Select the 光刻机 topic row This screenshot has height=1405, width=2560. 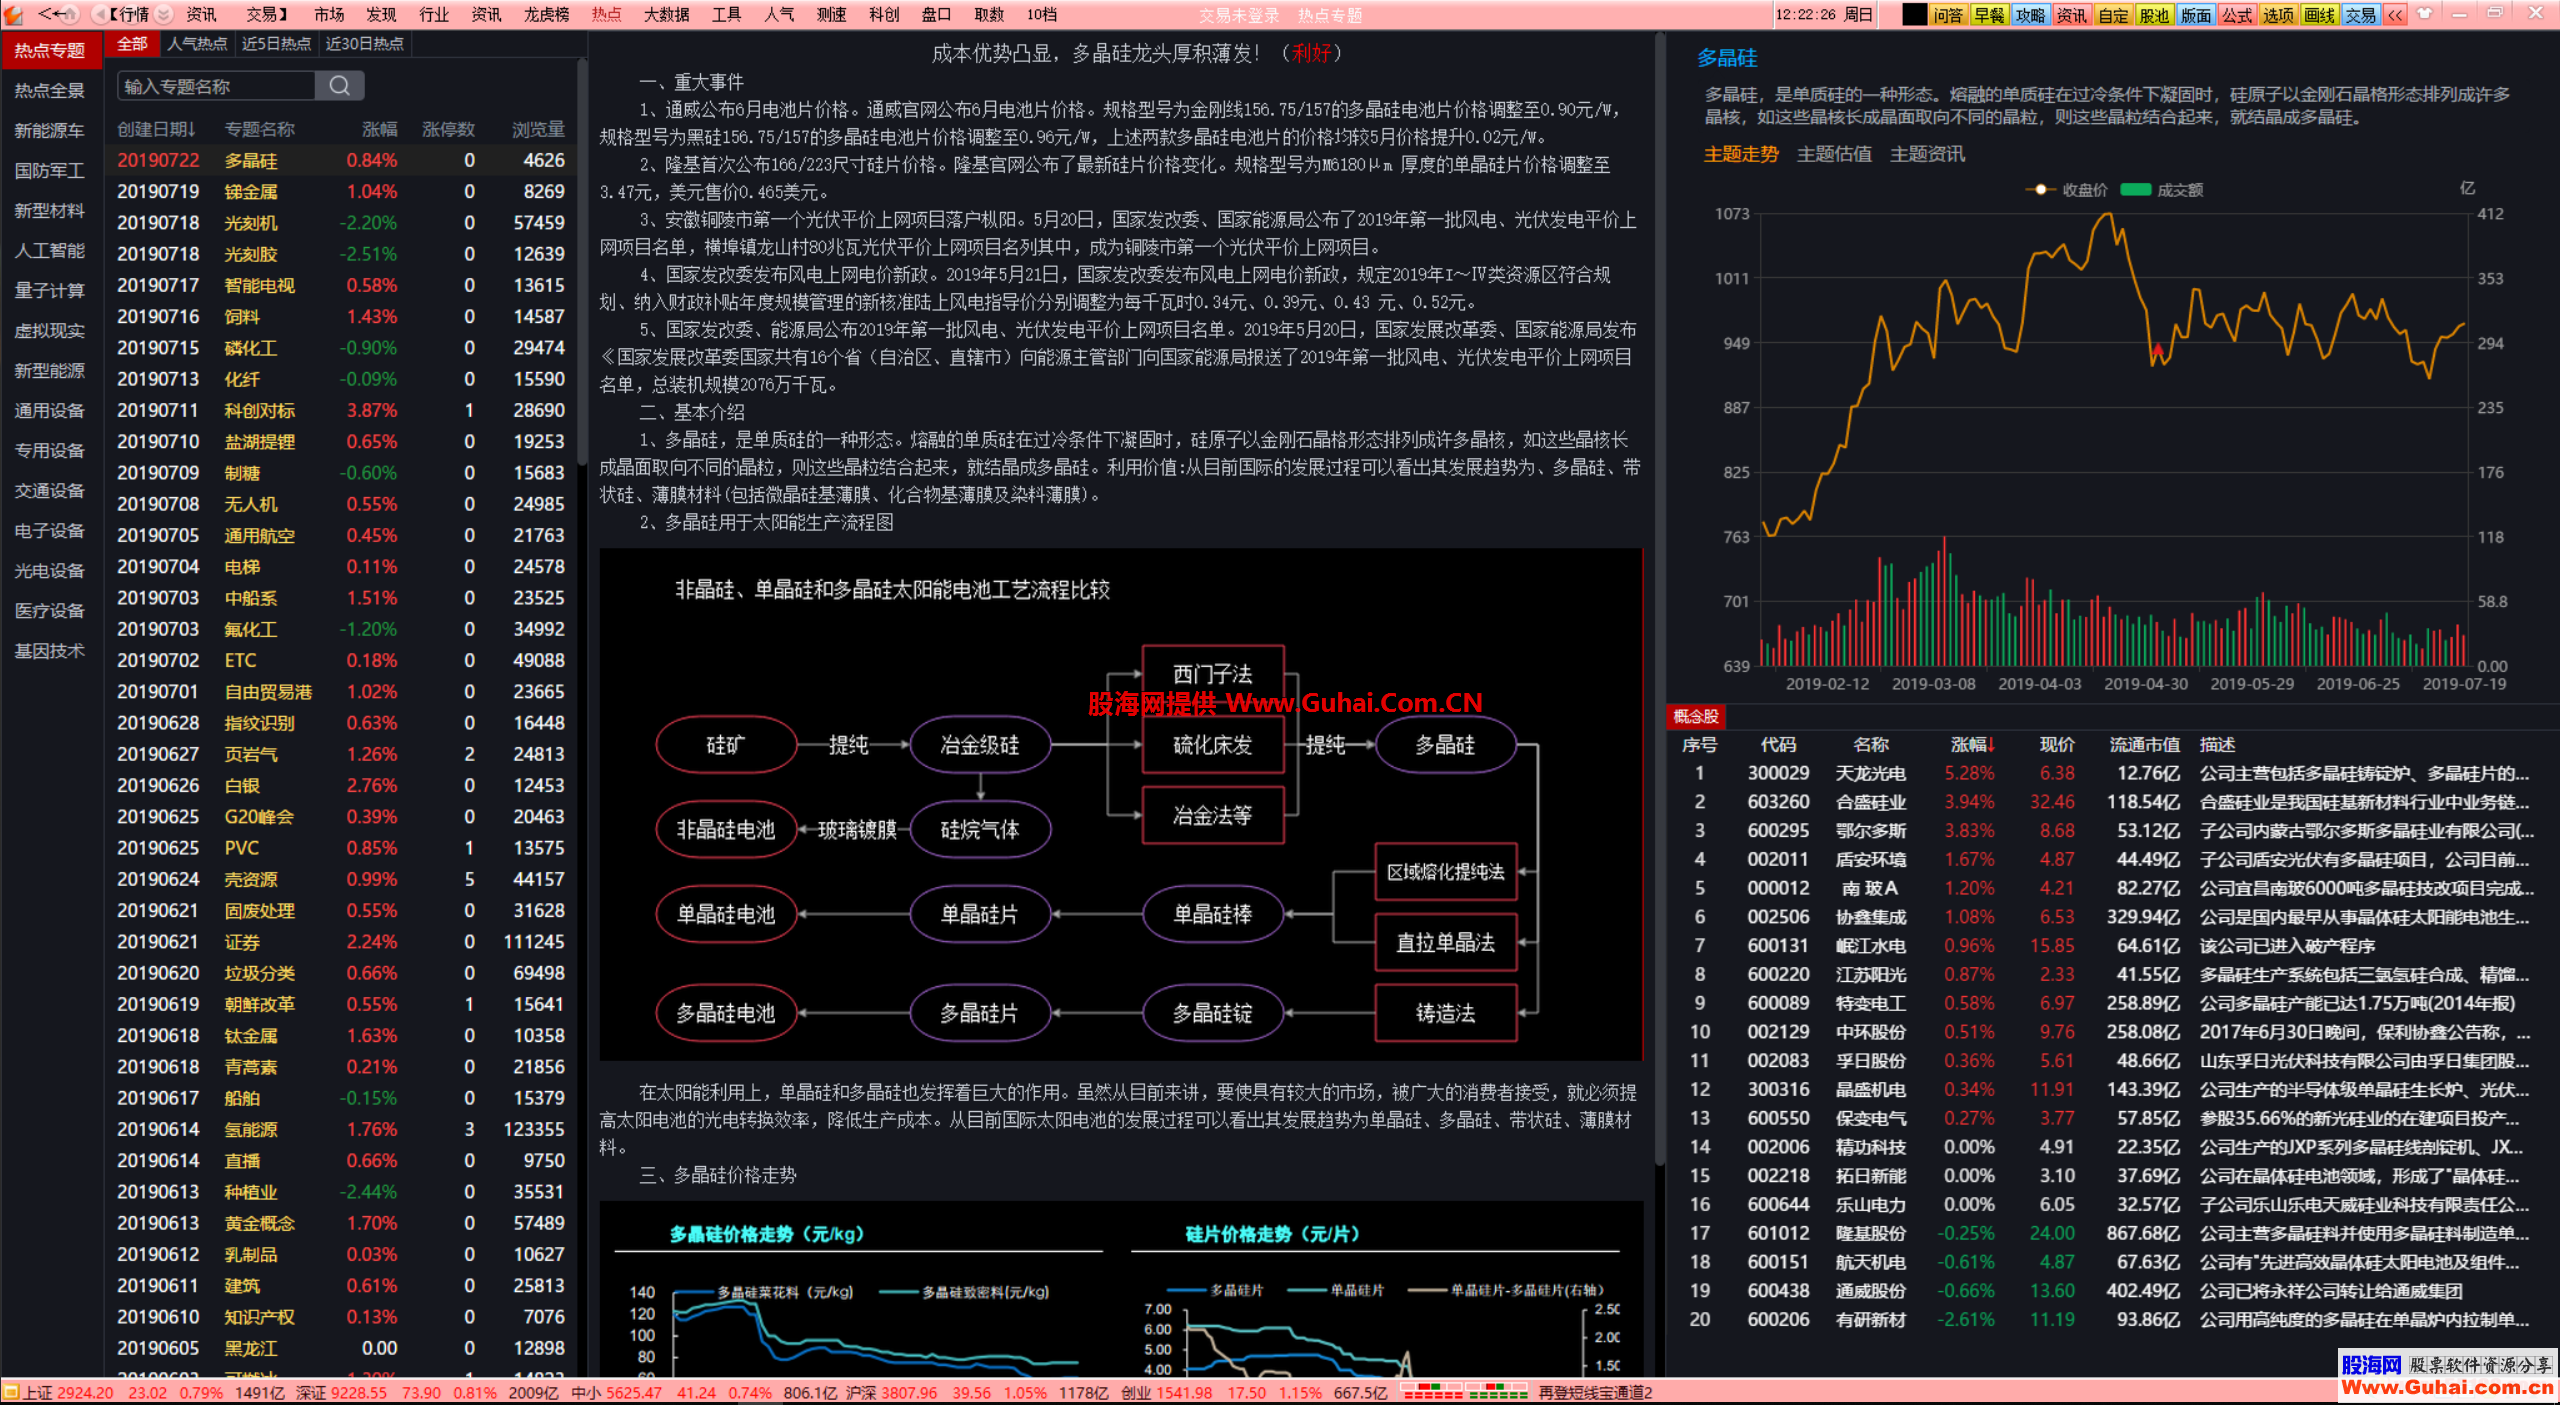tap(341, 222)
